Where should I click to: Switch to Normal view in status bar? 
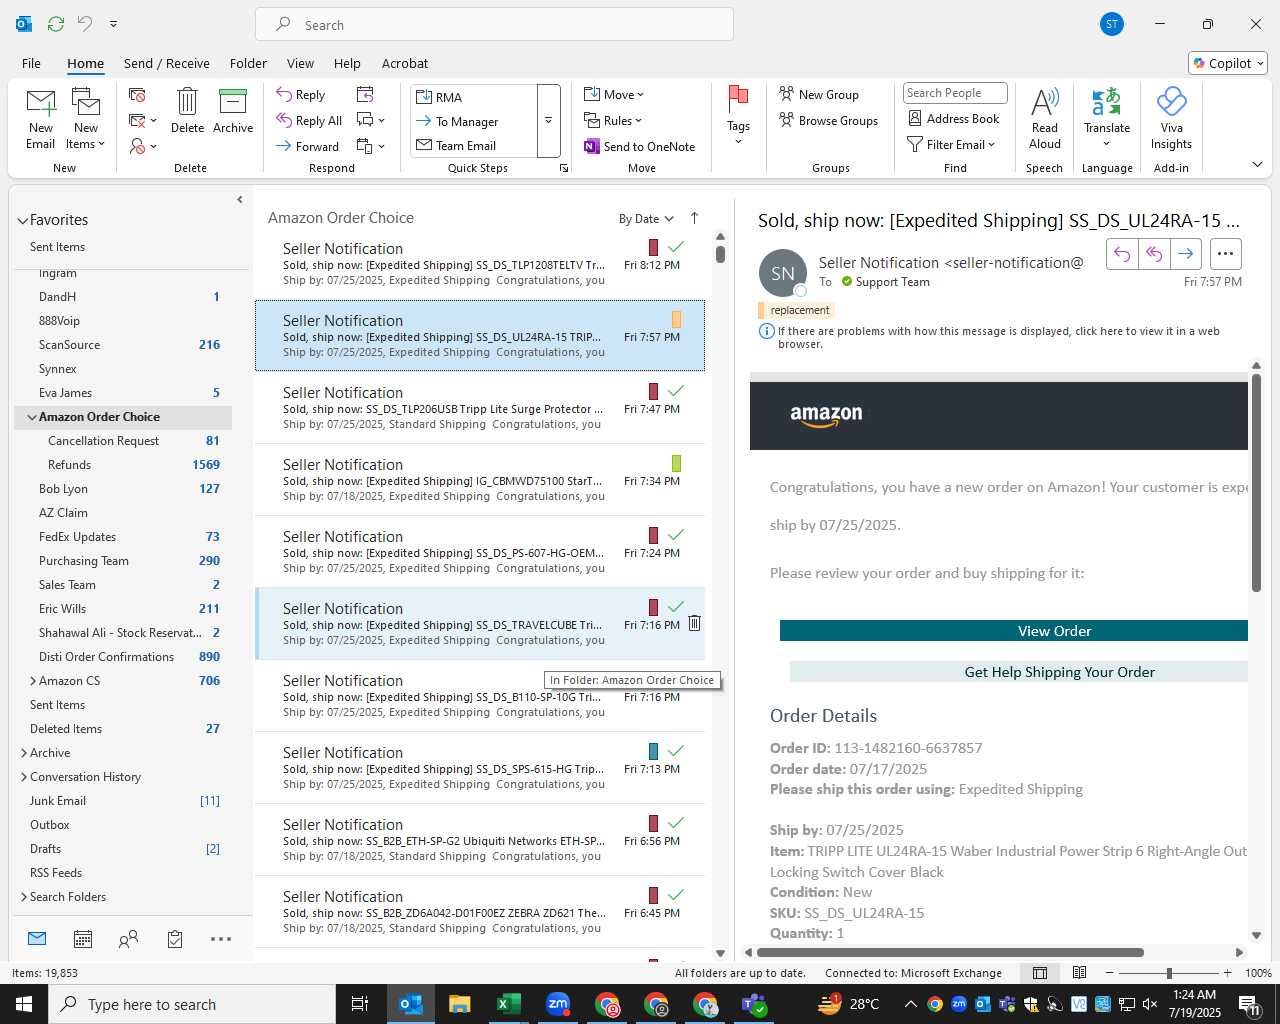(1040, 973)
